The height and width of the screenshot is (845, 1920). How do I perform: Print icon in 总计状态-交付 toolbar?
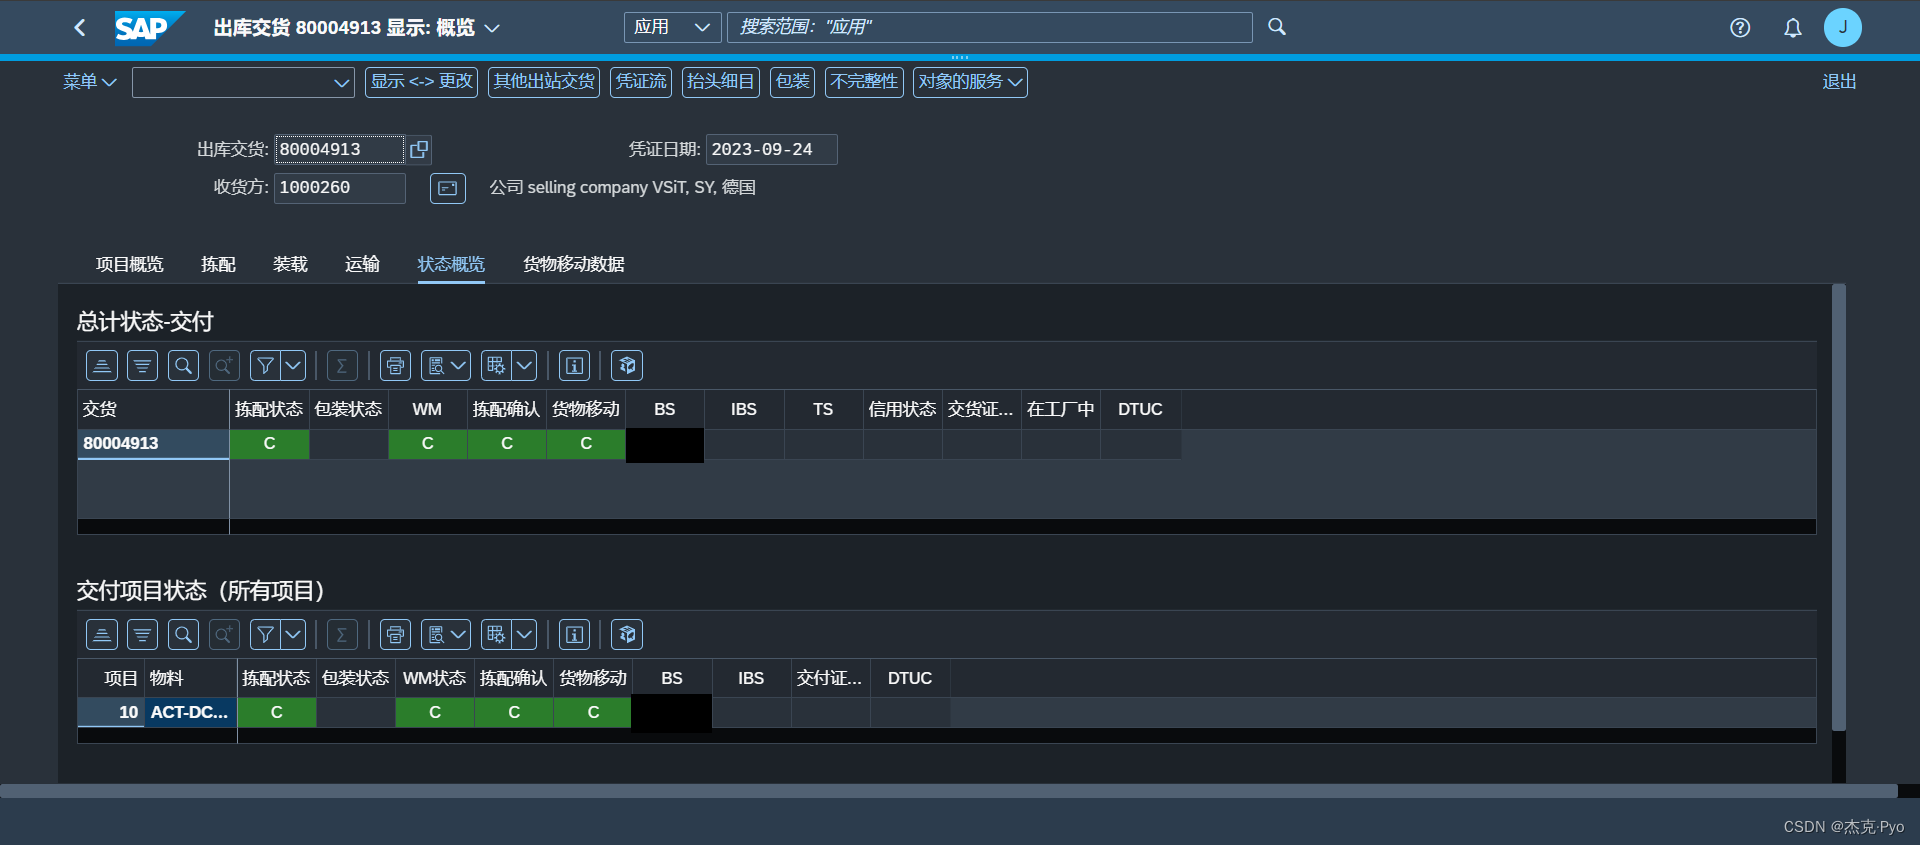click(x=396, y=366)
